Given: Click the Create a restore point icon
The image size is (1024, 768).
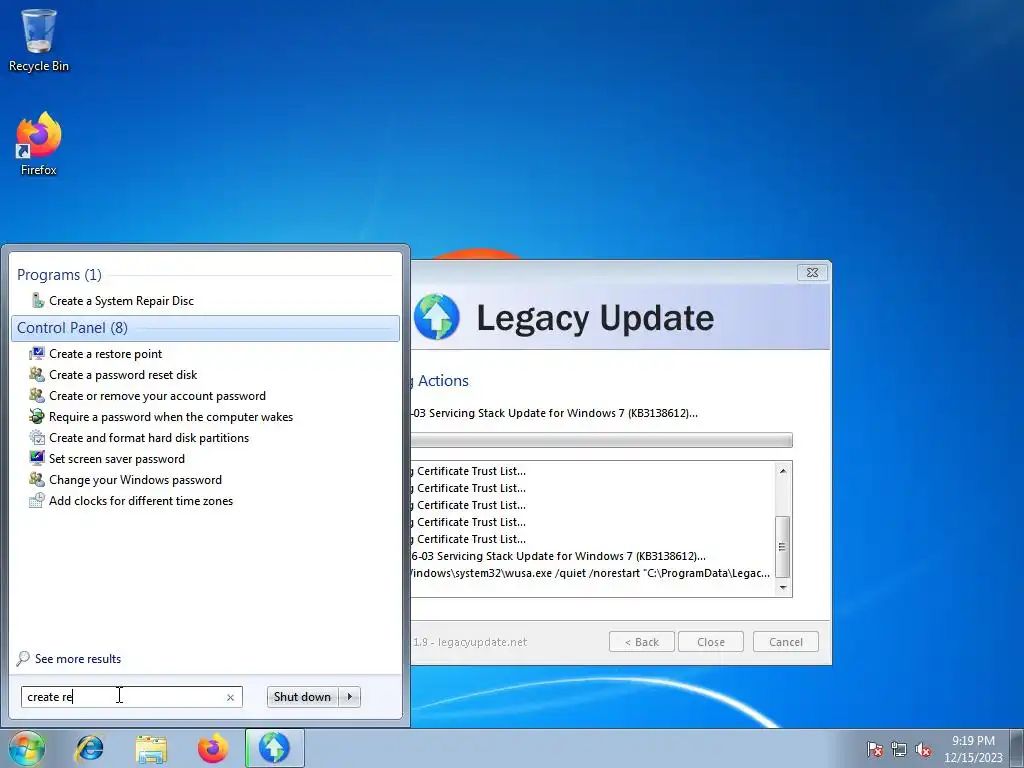Looking at the screenshot, I should [x=37, y=353].
